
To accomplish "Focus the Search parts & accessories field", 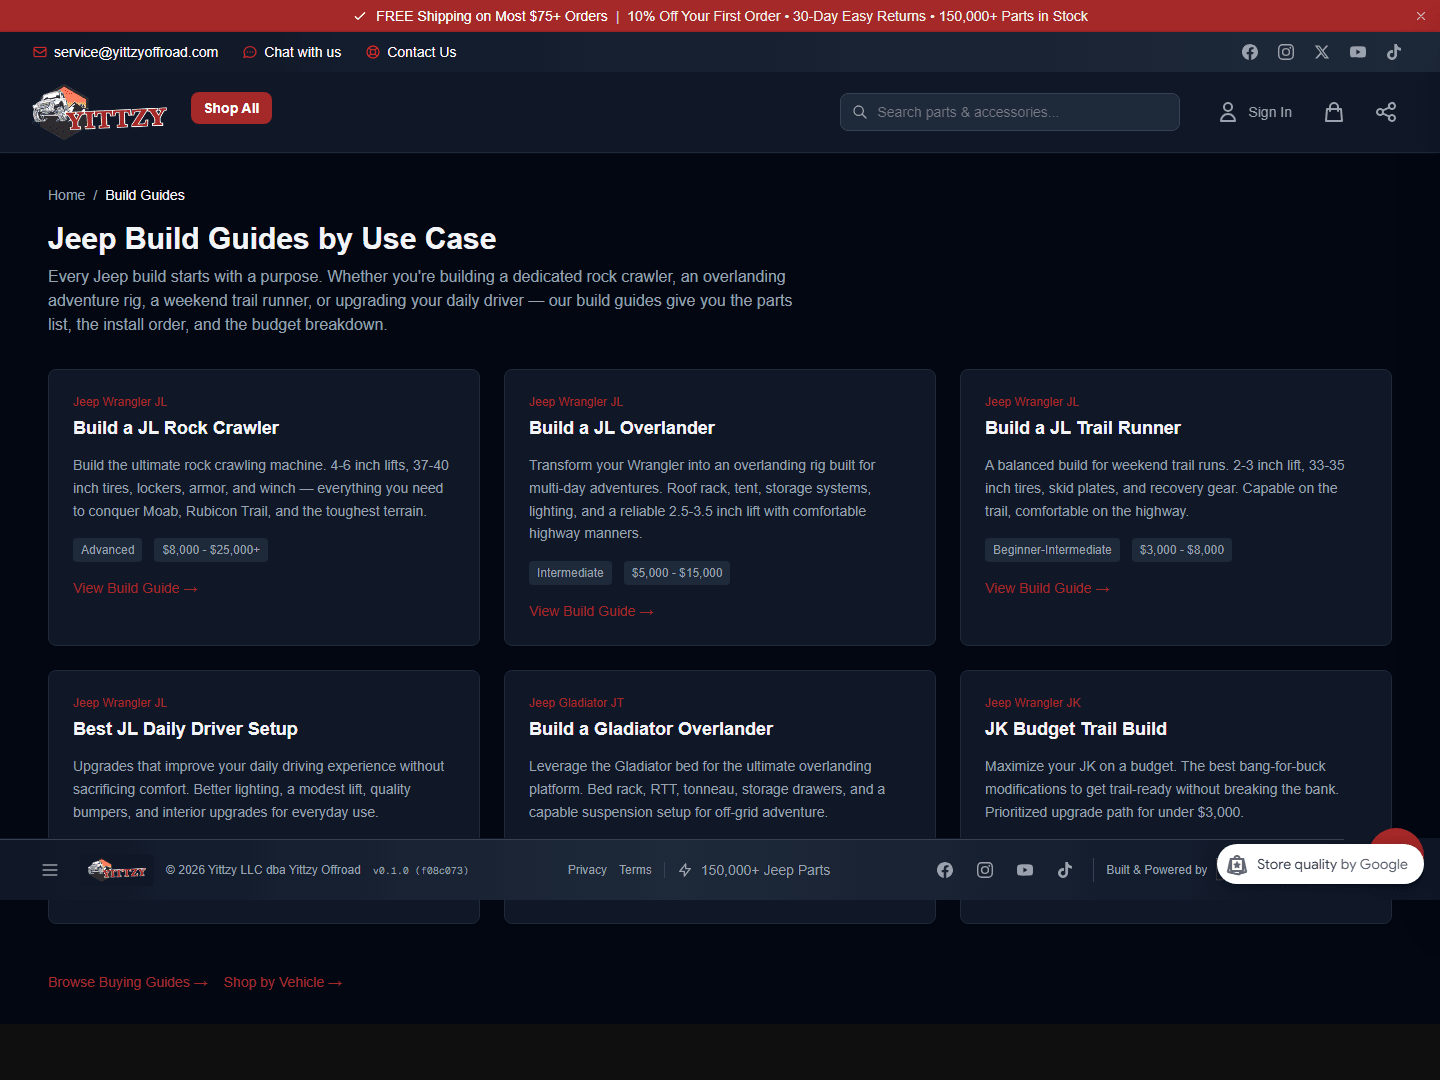I will coord(1010,112).
